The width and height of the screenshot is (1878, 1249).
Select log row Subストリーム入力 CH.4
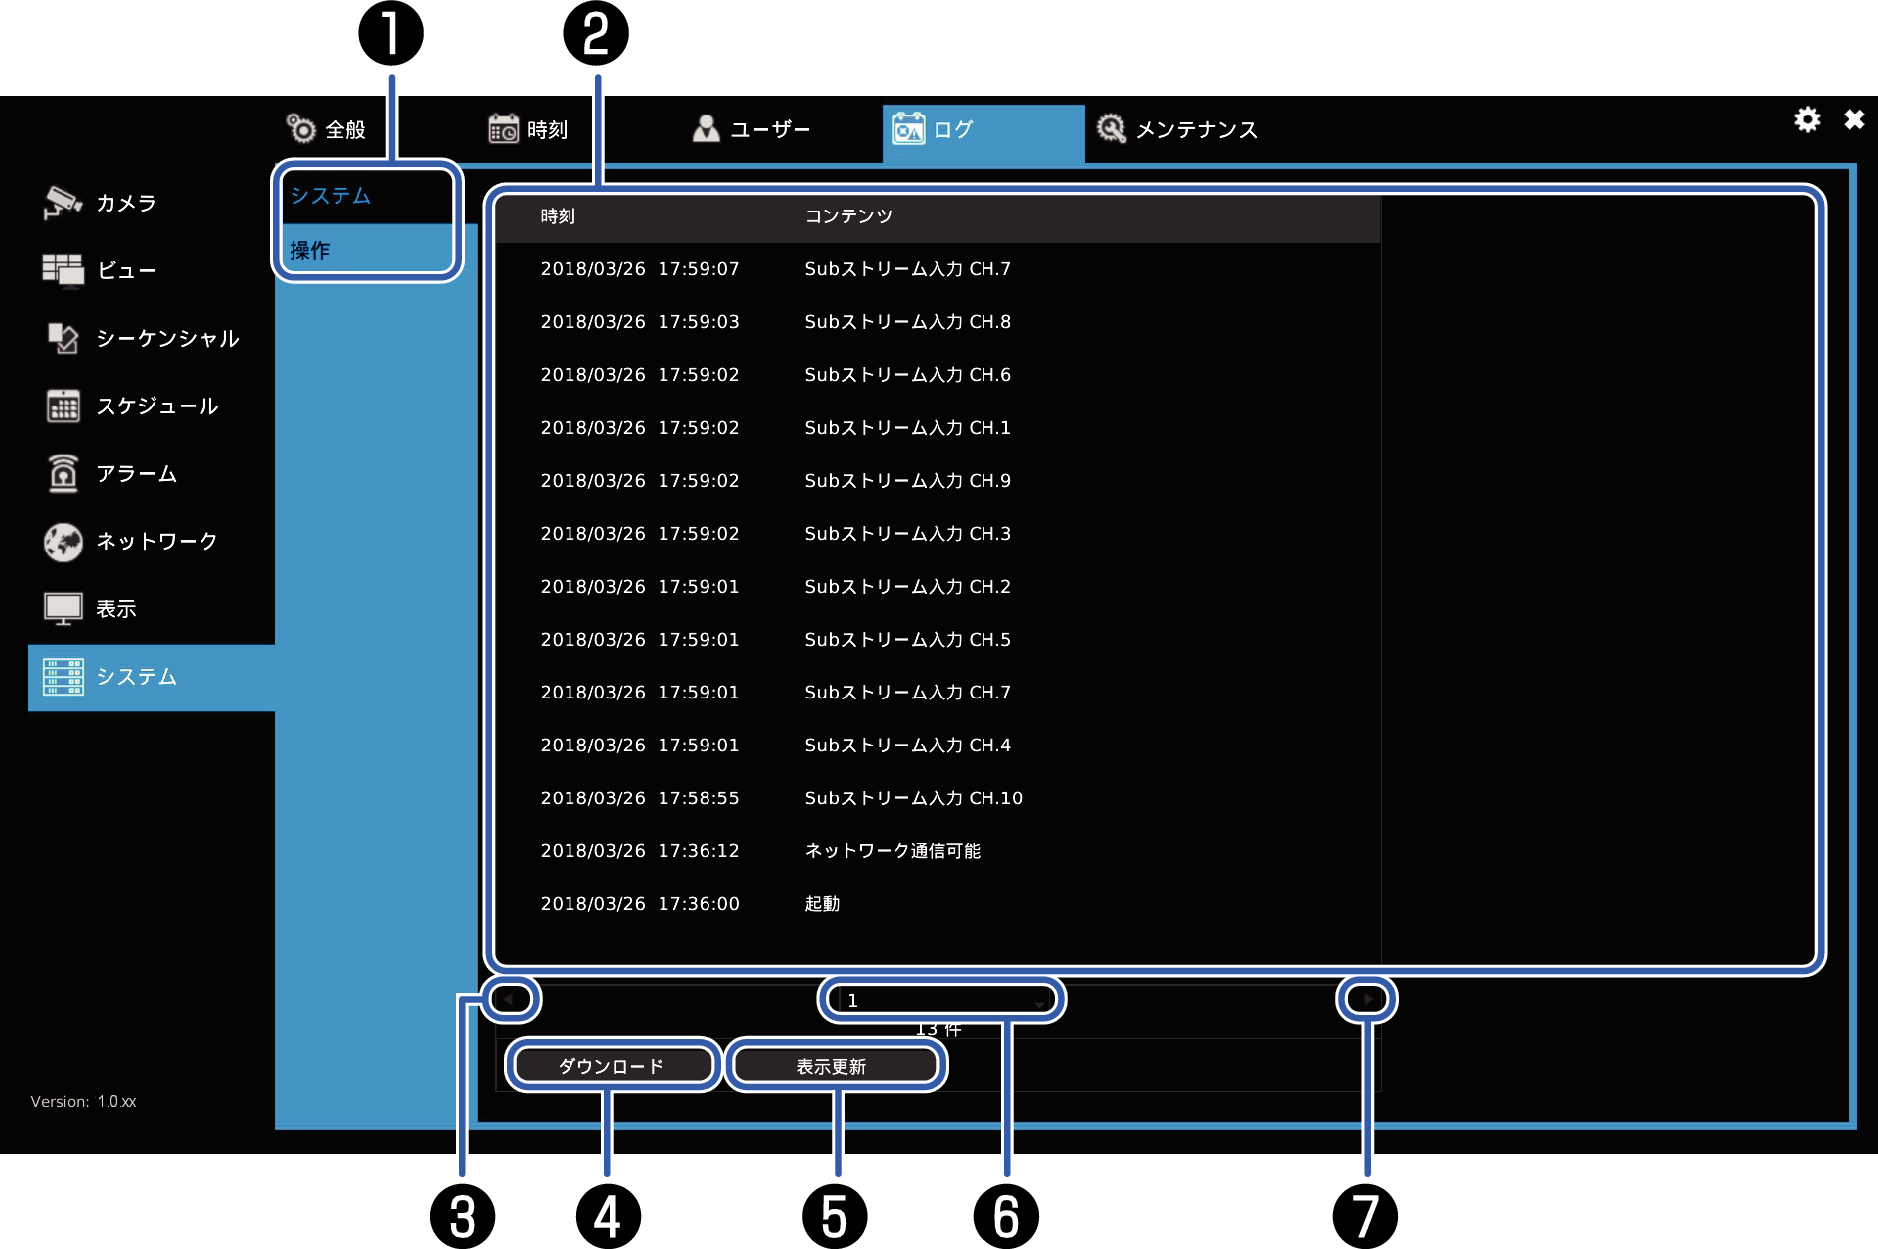938,746
